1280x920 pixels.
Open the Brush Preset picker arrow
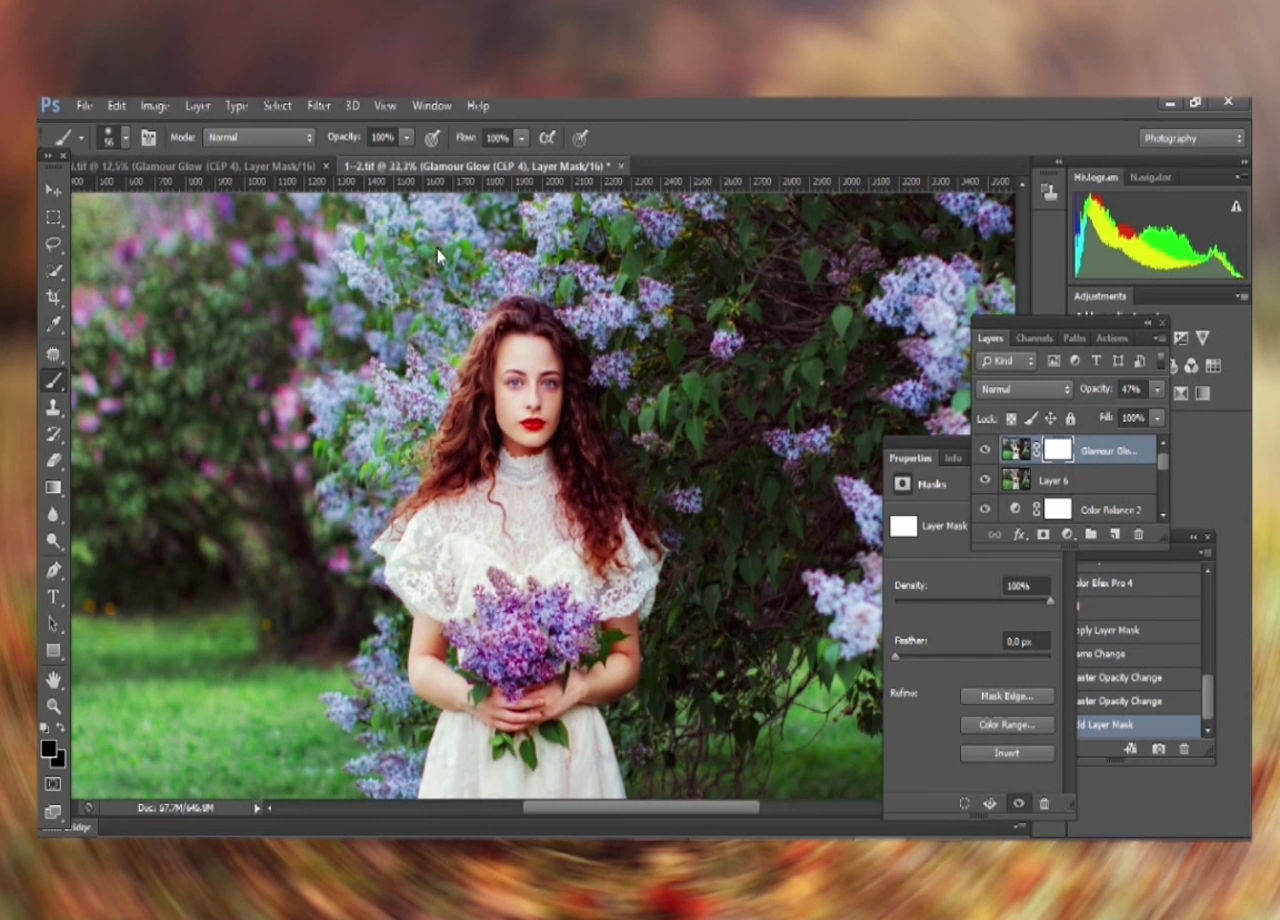coord(125,138)
